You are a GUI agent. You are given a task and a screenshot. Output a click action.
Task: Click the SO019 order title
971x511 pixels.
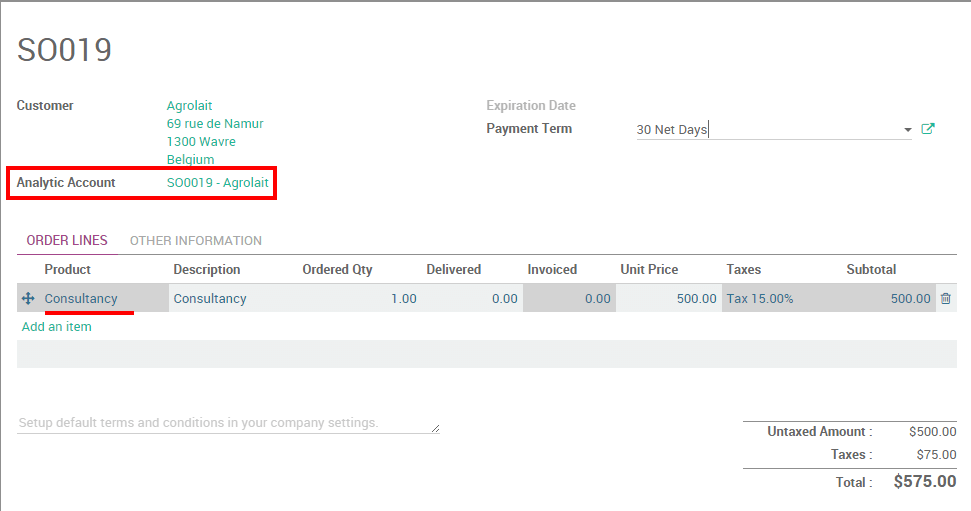(64, 50)
